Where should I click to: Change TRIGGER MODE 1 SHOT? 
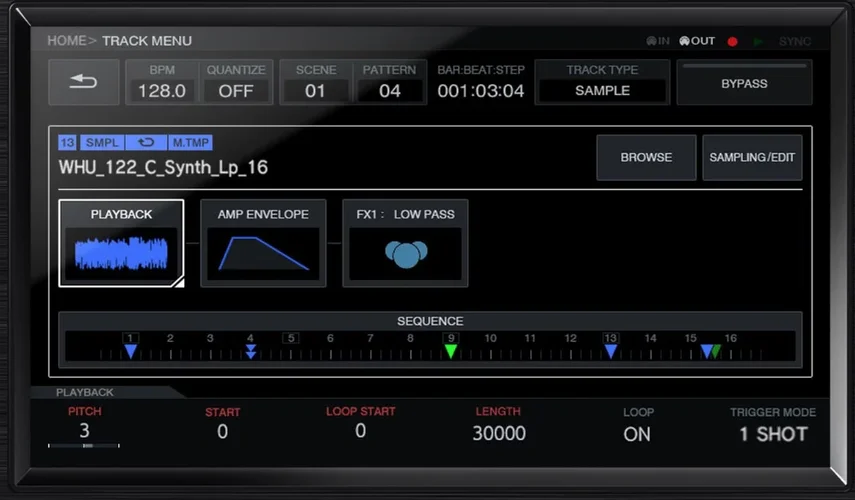coord(773,435)
